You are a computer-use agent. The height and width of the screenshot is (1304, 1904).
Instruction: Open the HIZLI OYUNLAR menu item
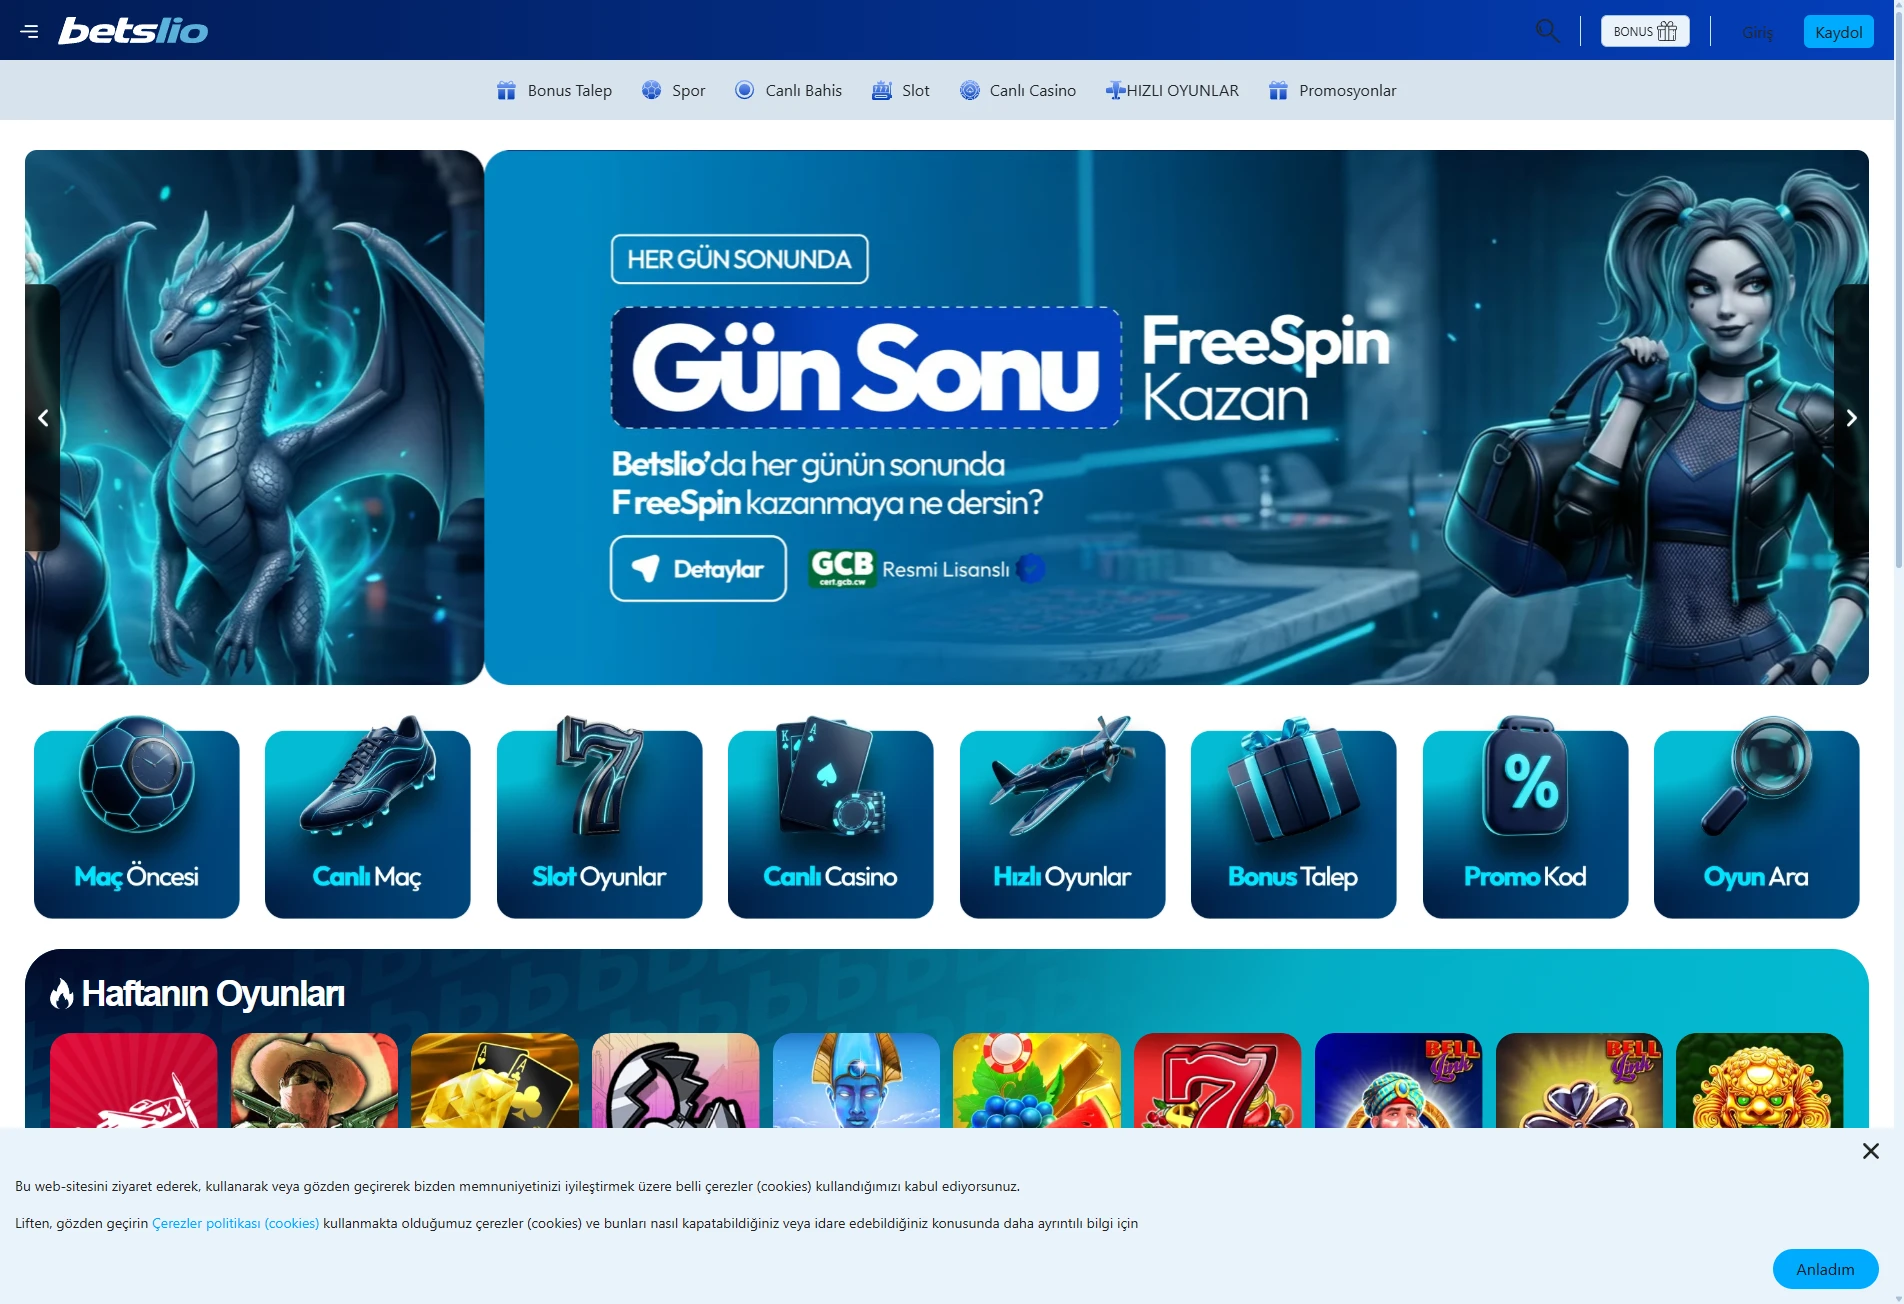point(1172,90)
